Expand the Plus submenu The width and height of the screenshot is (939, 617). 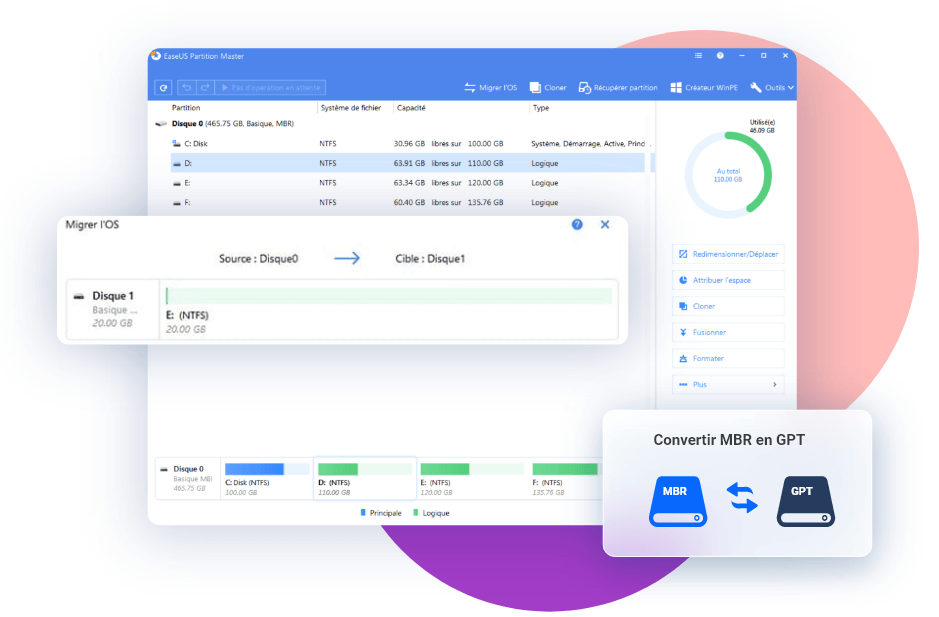(728, 384)
